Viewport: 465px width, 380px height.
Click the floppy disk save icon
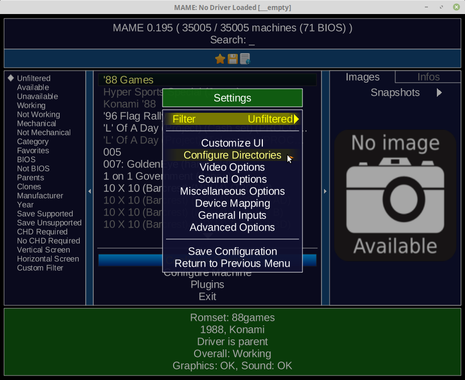[233, 59]
